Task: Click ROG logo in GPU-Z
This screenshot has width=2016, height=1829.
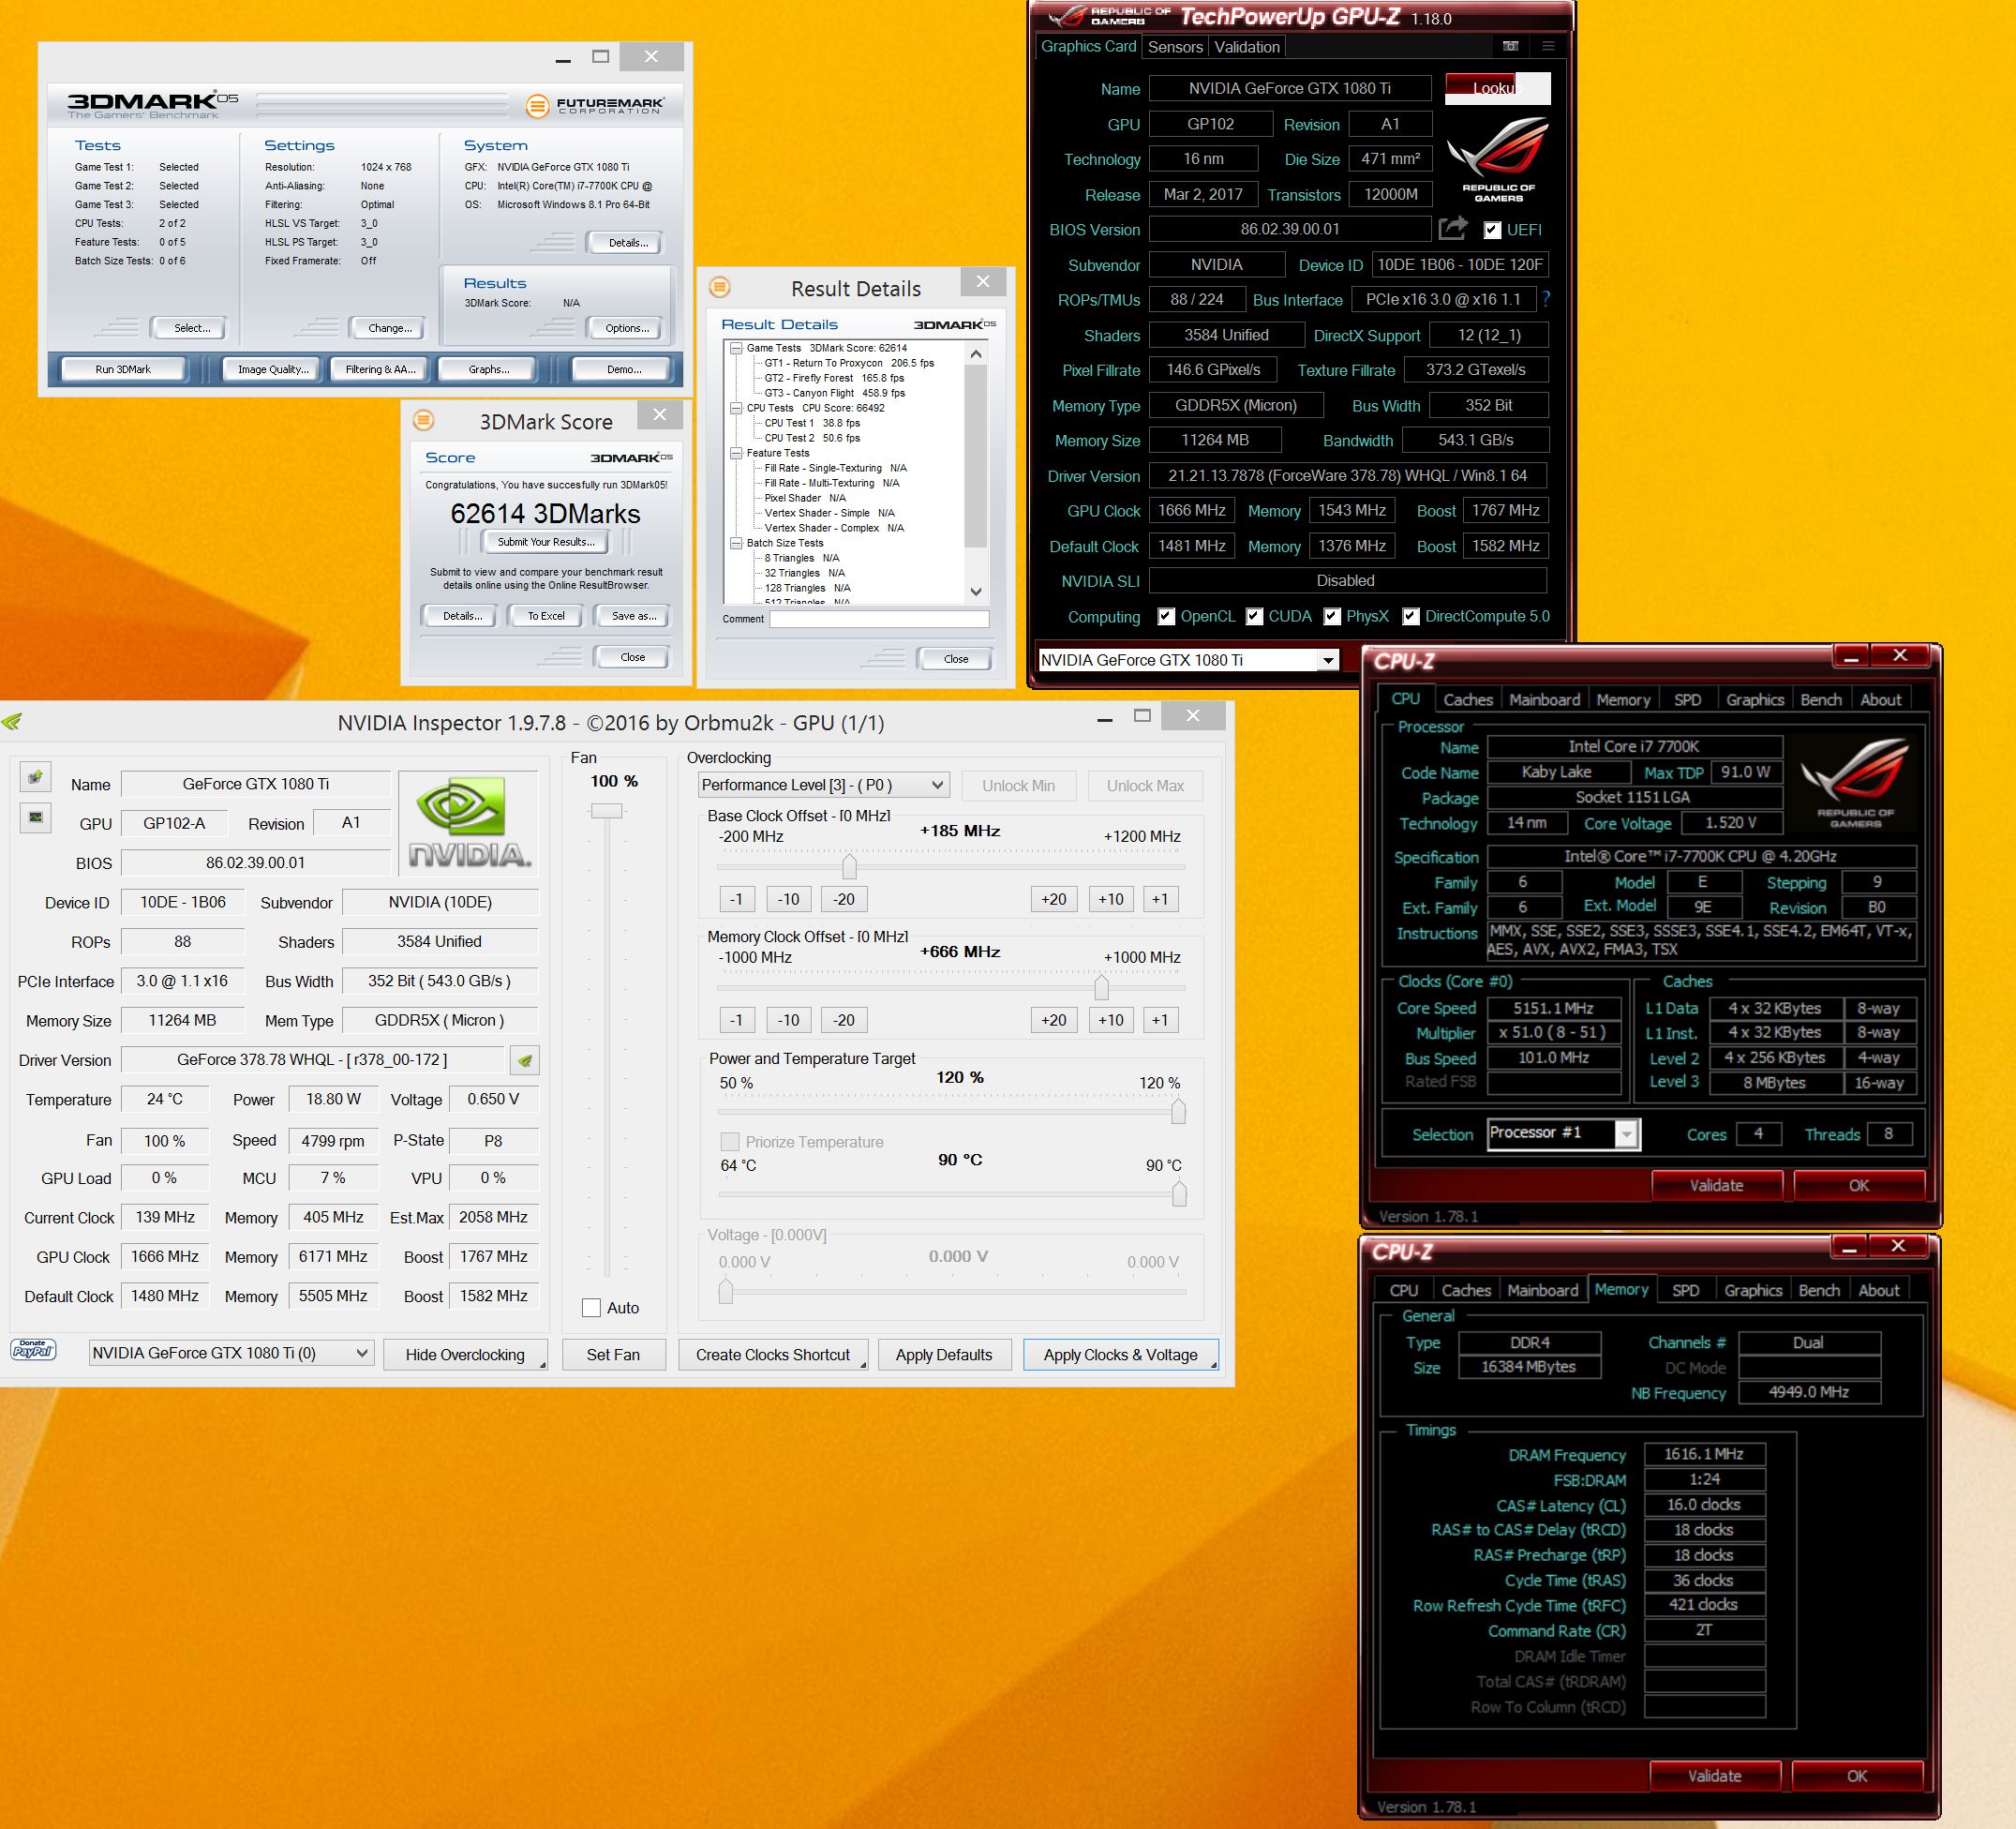Action: click(1497, 159)
